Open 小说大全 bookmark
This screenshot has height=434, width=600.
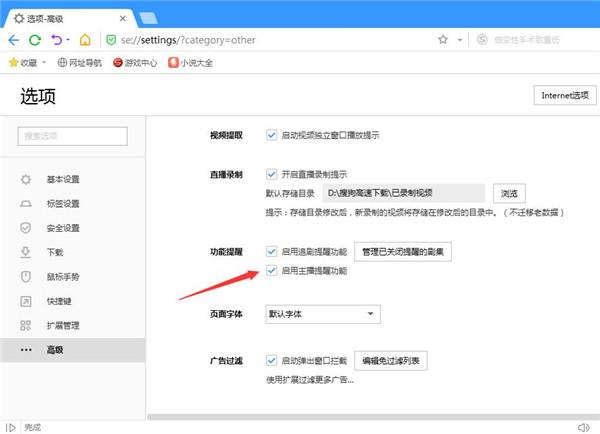[x=191, y=62]
